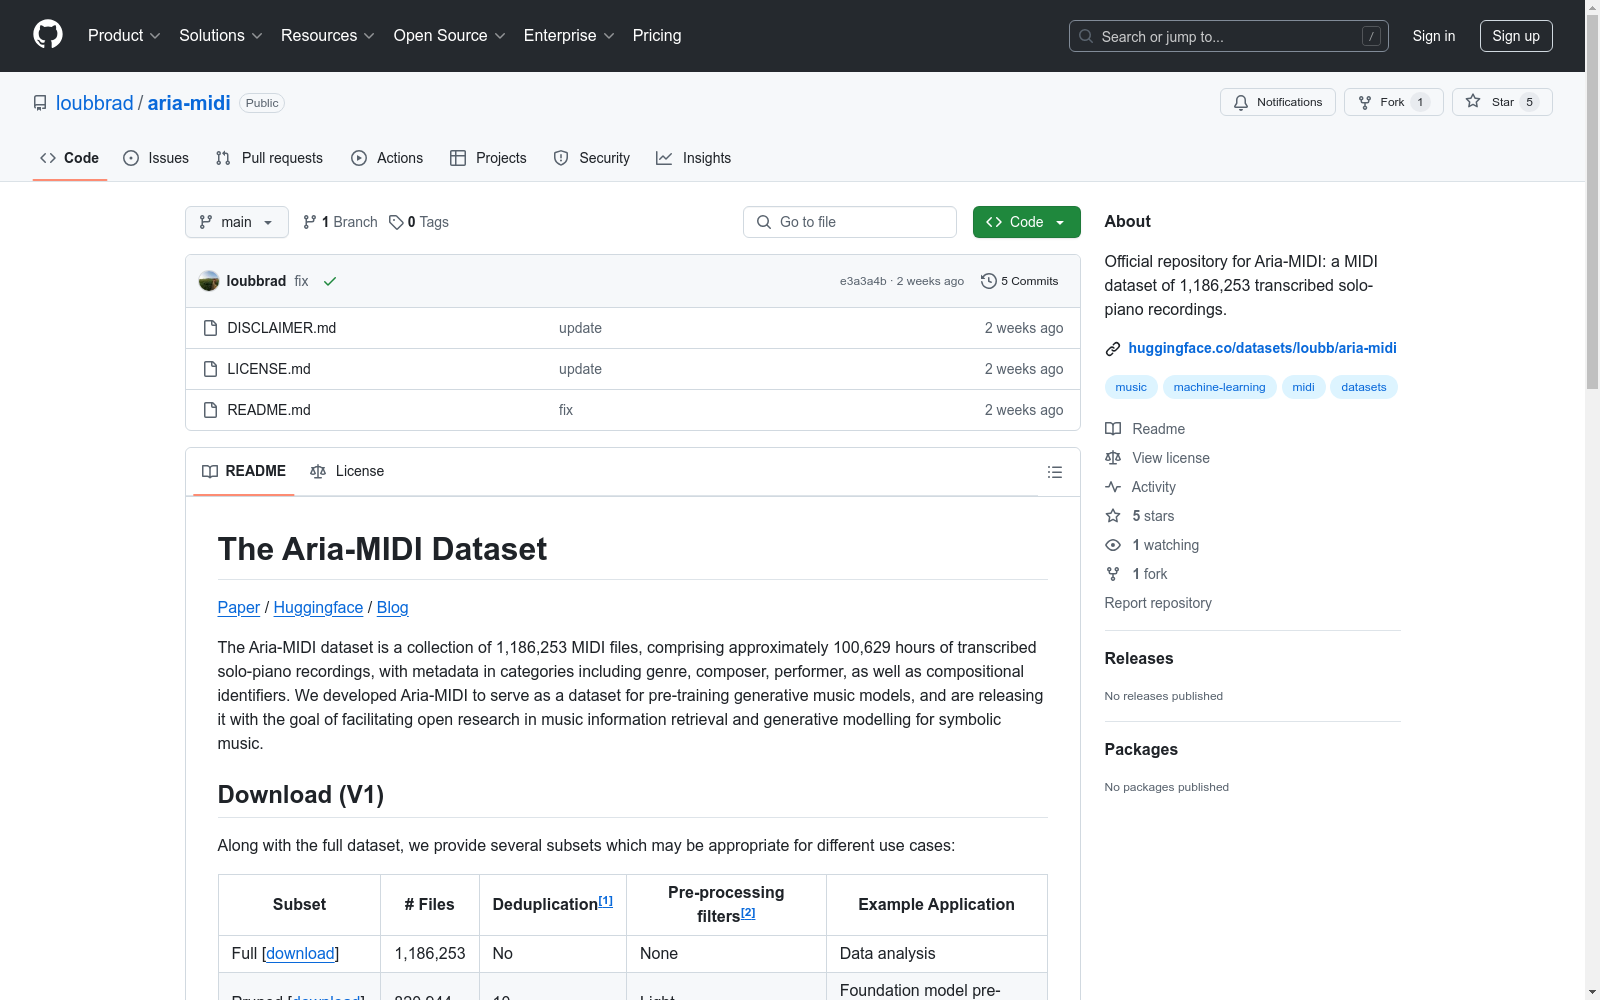Viewport: 1600px width, 1000px height.
Task: Click the loubbrad avatar in commit row
Action: (x=209, y=281)
